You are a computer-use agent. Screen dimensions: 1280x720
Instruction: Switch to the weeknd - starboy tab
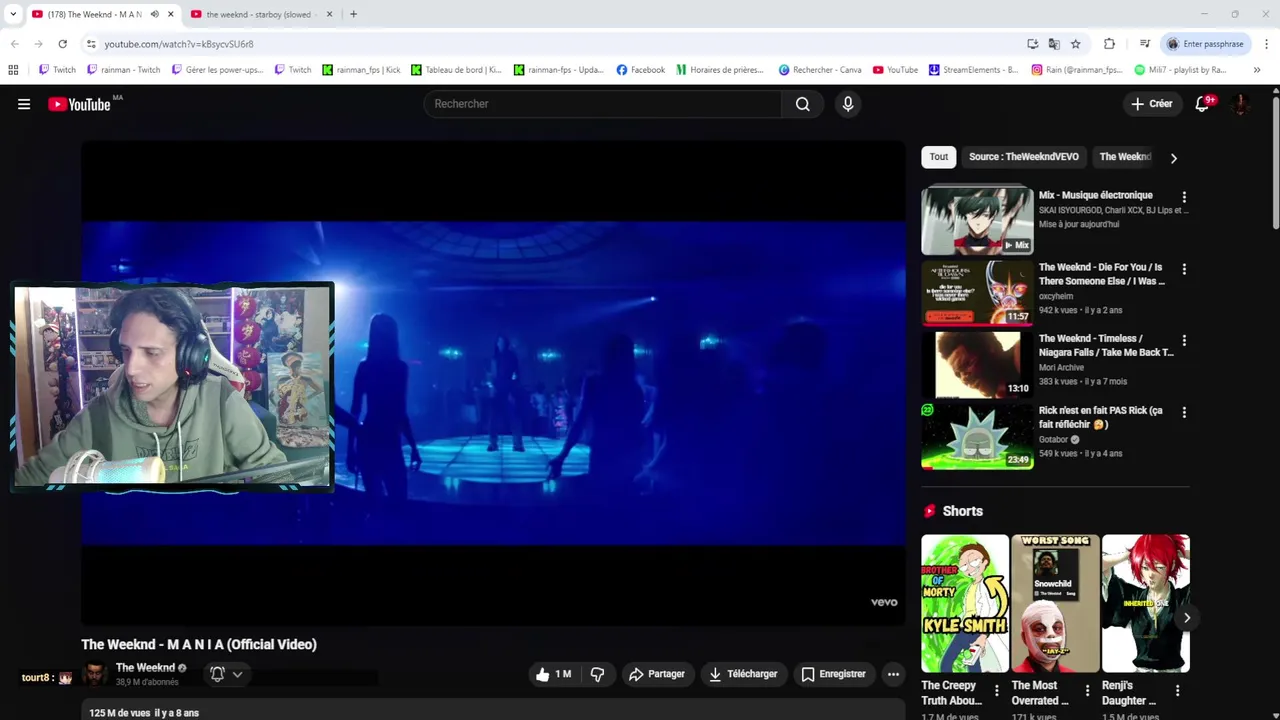coord(258,14)
